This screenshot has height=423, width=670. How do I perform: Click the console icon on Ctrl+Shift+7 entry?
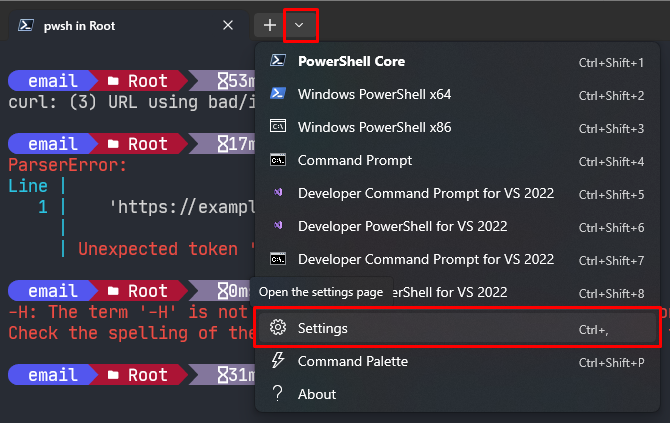click(278, 258)
